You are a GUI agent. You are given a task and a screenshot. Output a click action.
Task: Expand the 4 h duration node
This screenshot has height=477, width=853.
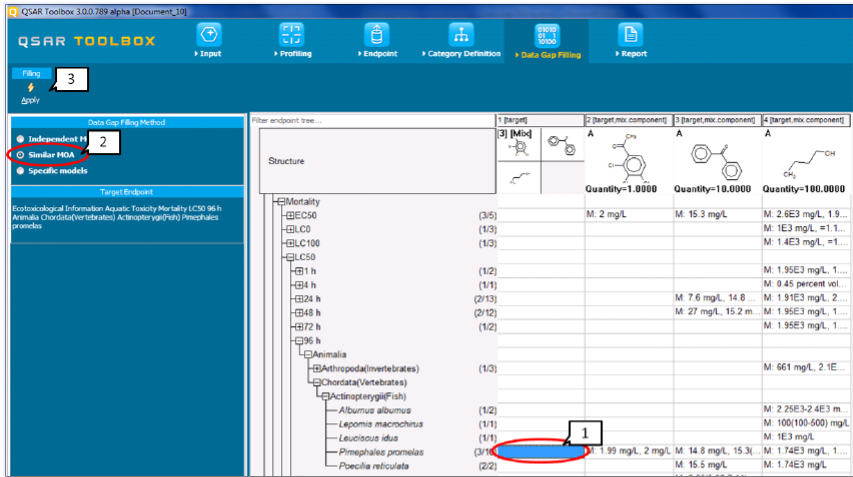[x=299, y=285]
